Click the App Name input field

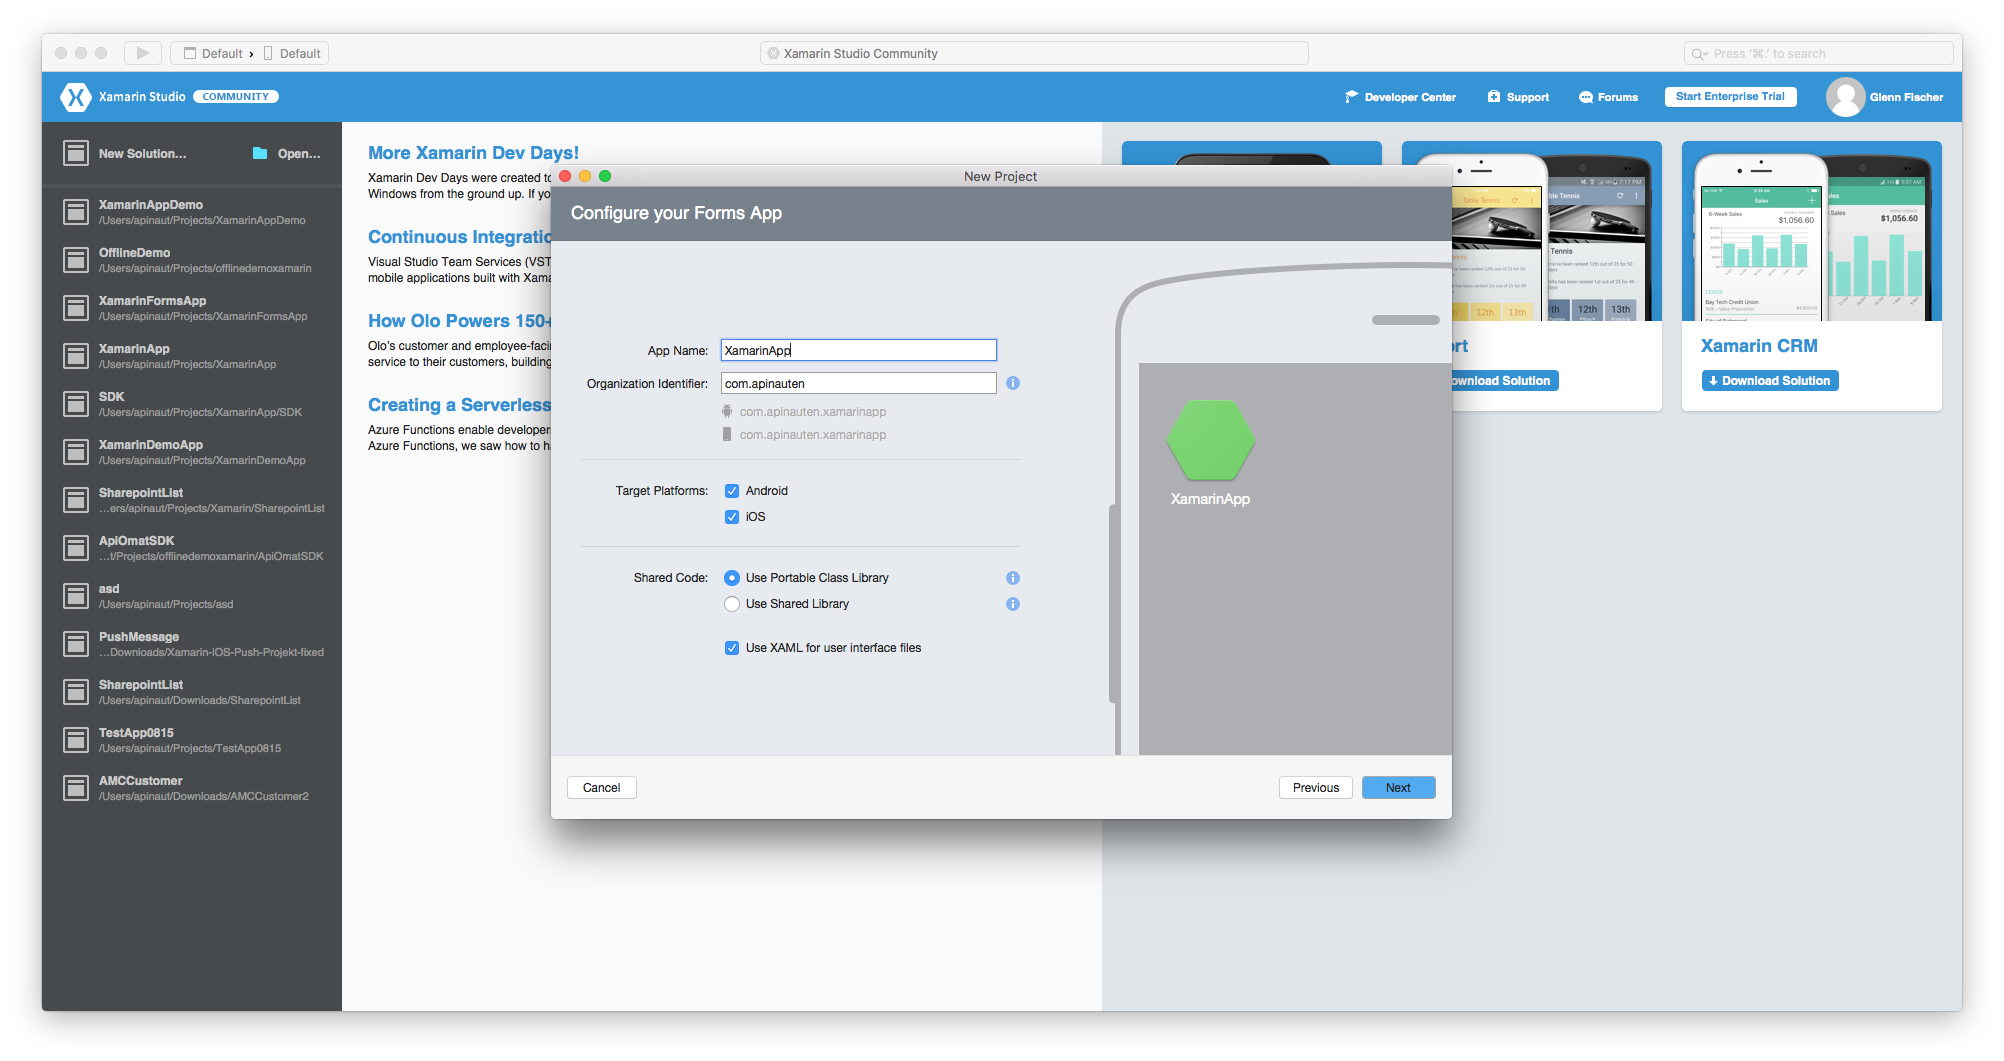858,350
